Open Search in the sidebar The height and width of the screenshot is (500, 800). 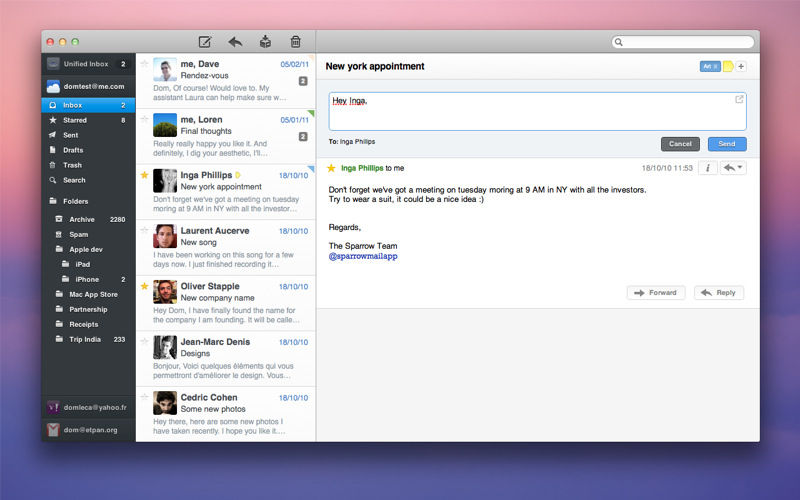tap(88, 180)
